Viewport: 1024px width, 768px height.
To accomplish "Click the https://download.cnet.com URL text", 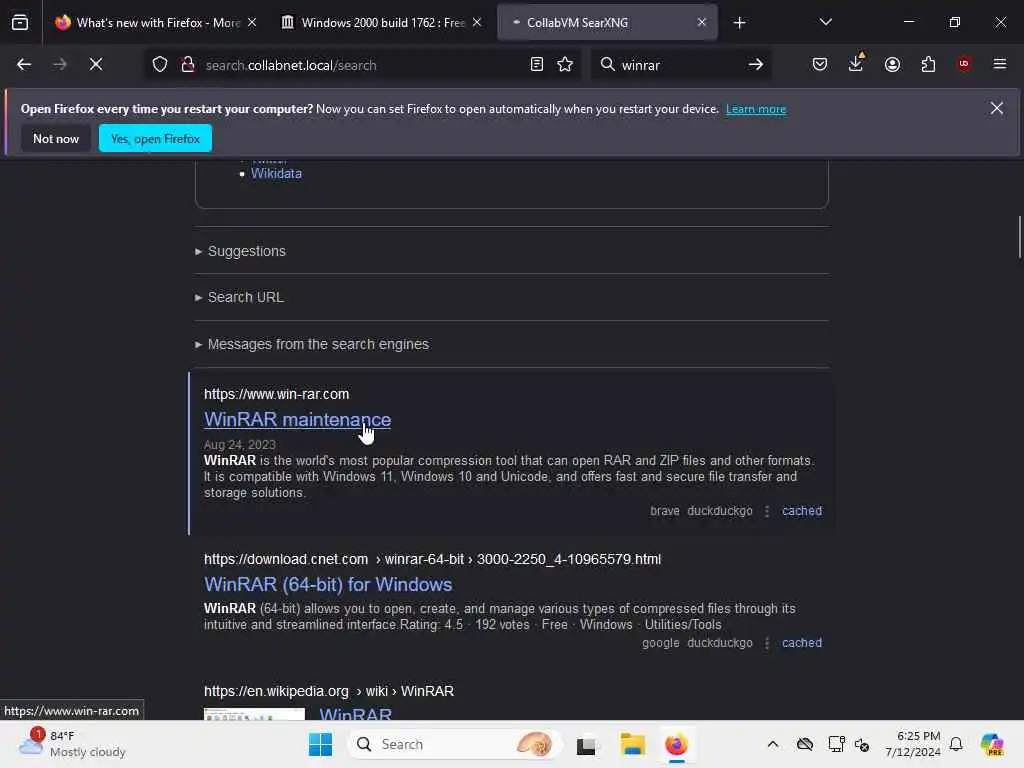I will (x=286, y=560).
